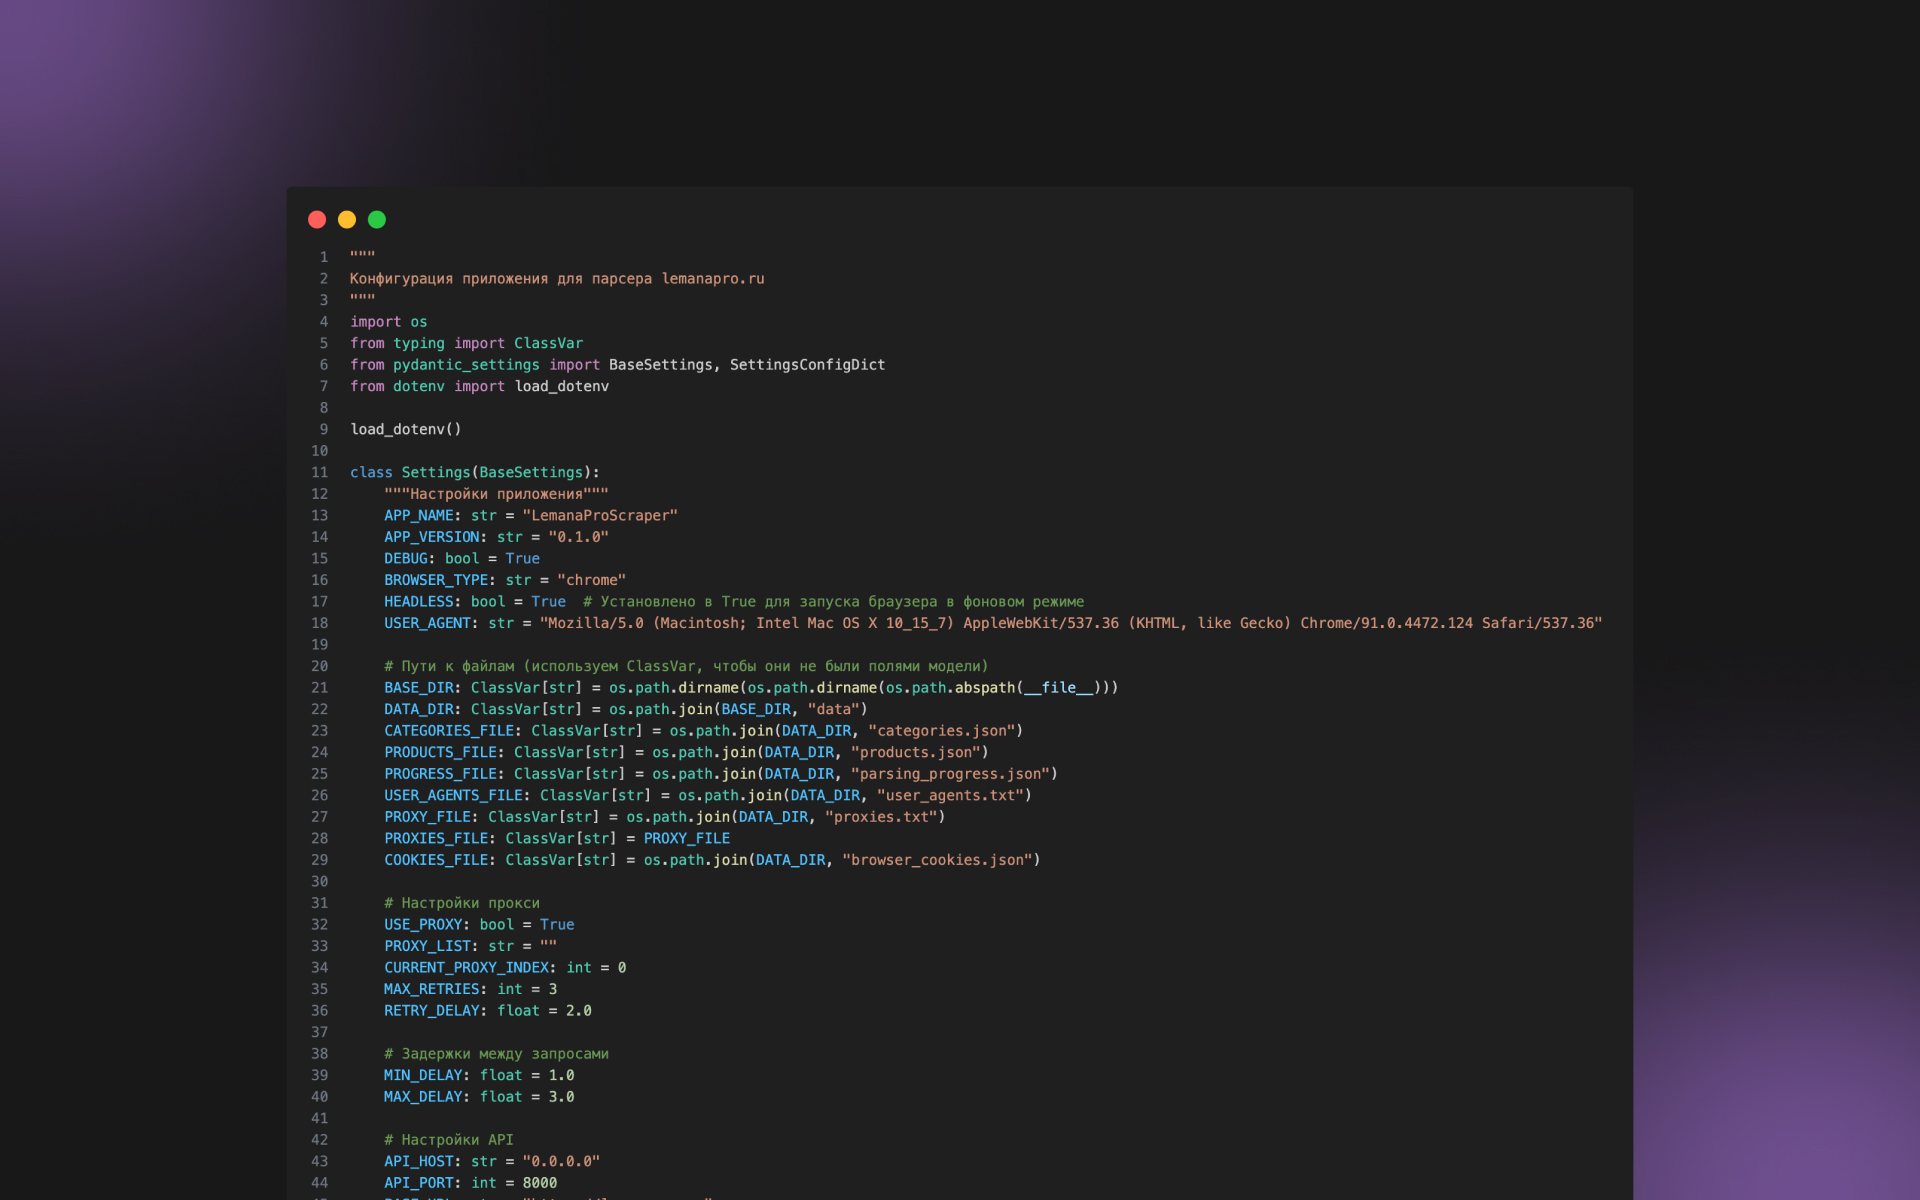The image size is (1920, 1200).
Task: Click the yellow minimize window button
Action: click(x=347, y=219)
